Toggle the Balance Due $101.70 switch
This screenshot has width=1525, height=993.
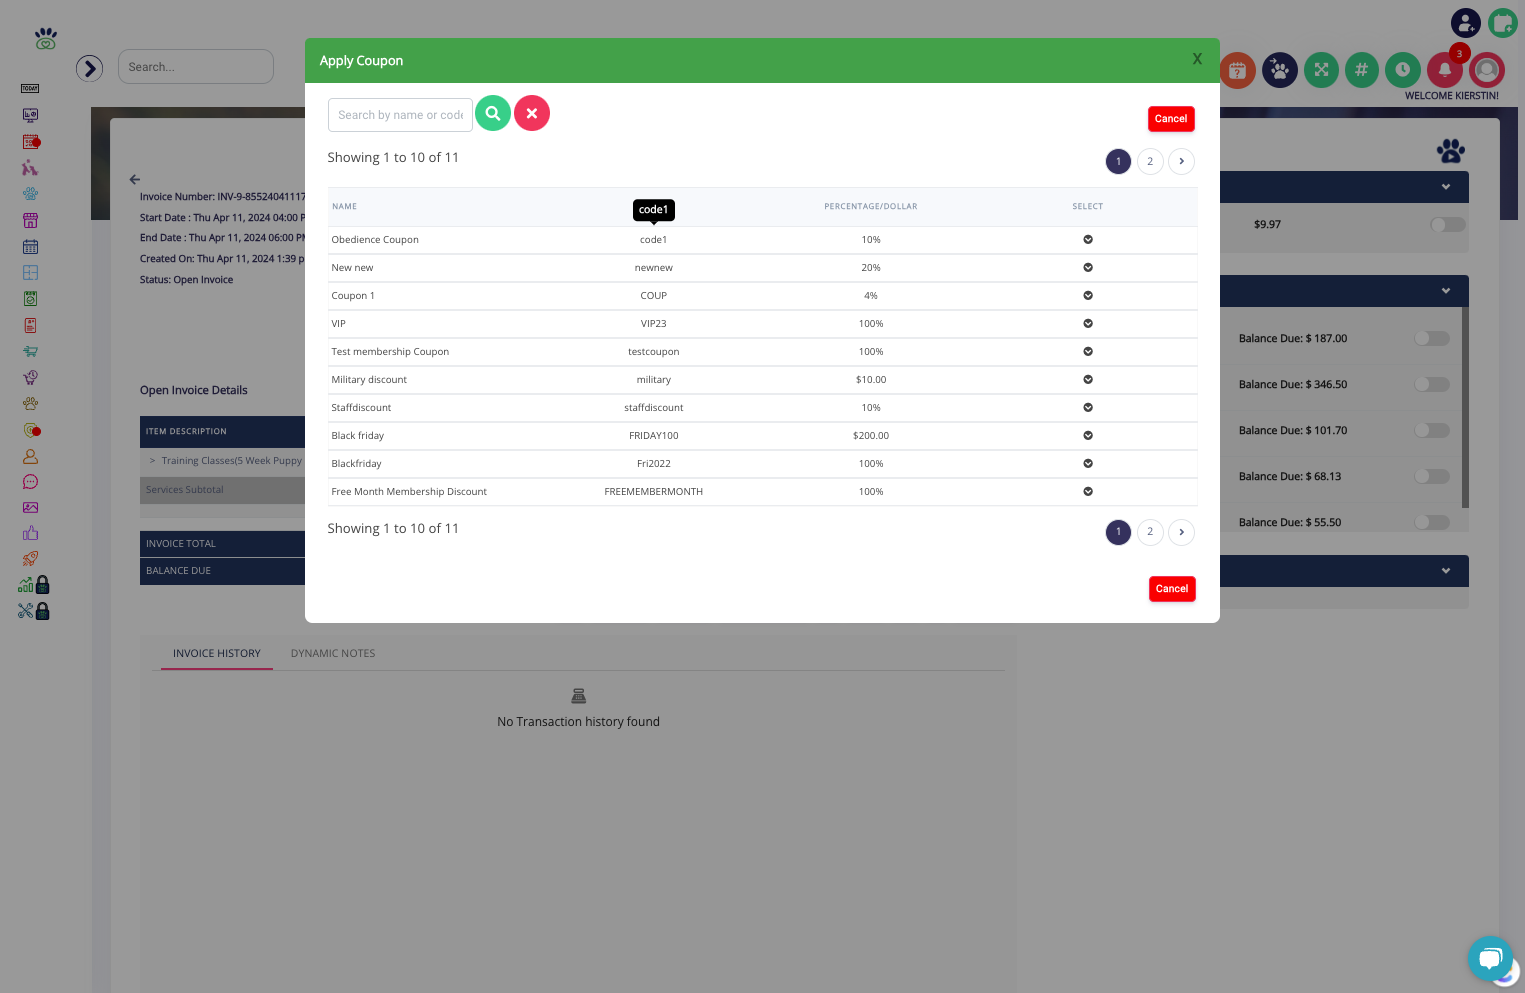[x=1432, y=431]
